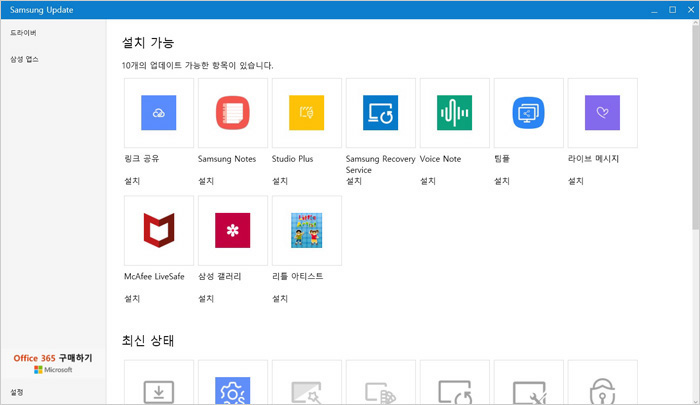Maximize the Samsung Update window
The width and height of the screenshot is (700, 405).
pos(672,9)
